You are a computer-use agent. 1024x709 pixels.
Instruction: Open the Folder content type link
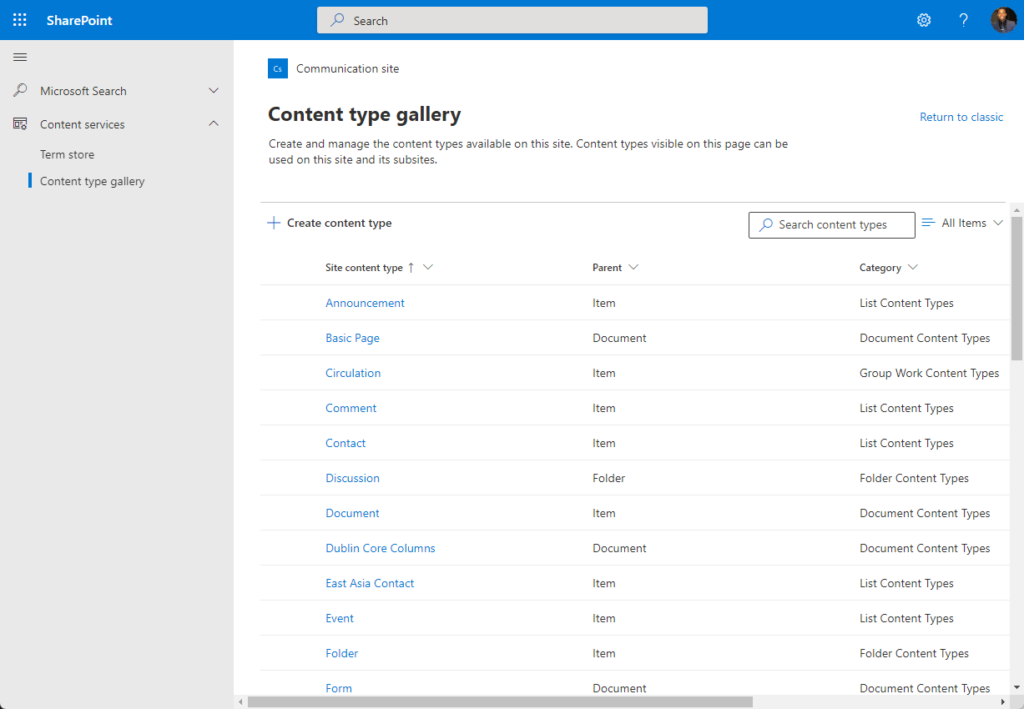click(x=342, y=654)
